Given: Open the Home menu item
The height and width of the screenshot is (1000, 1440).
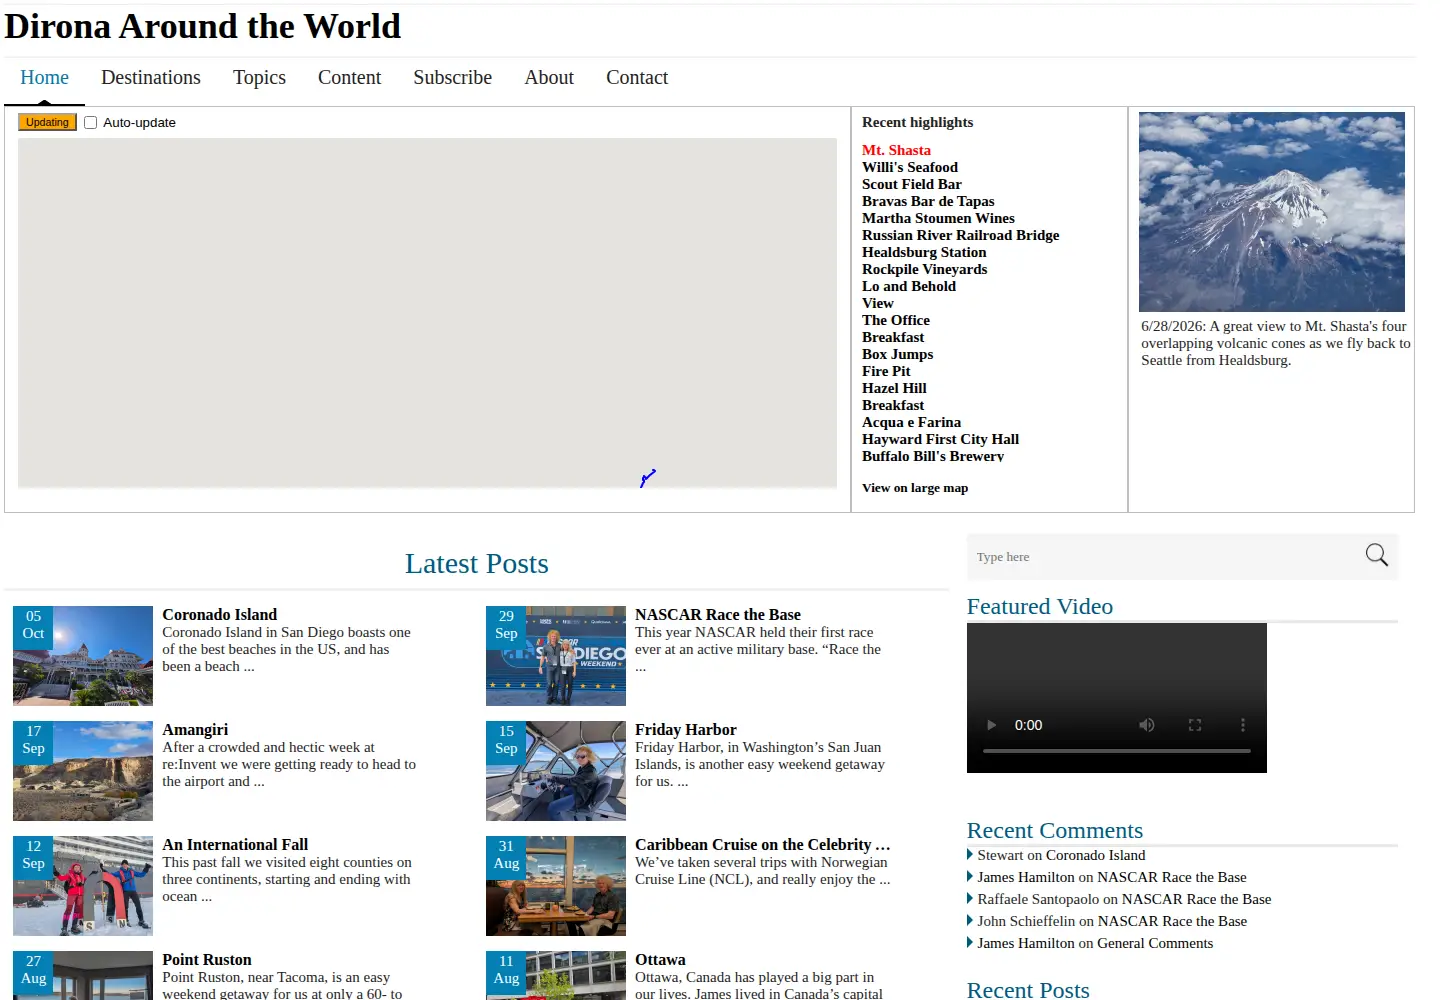Looking at the screenshot, I should pos(44,78).
